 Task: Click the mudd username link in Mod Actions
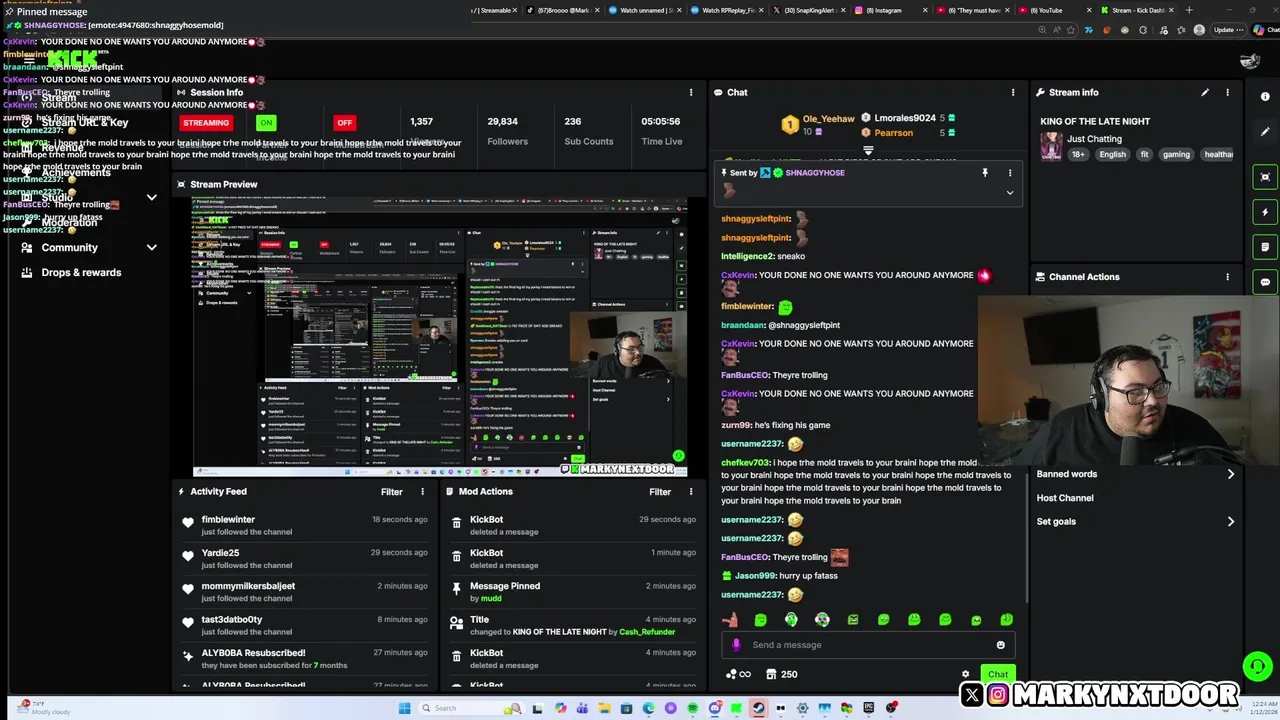[x=491, y=598]
